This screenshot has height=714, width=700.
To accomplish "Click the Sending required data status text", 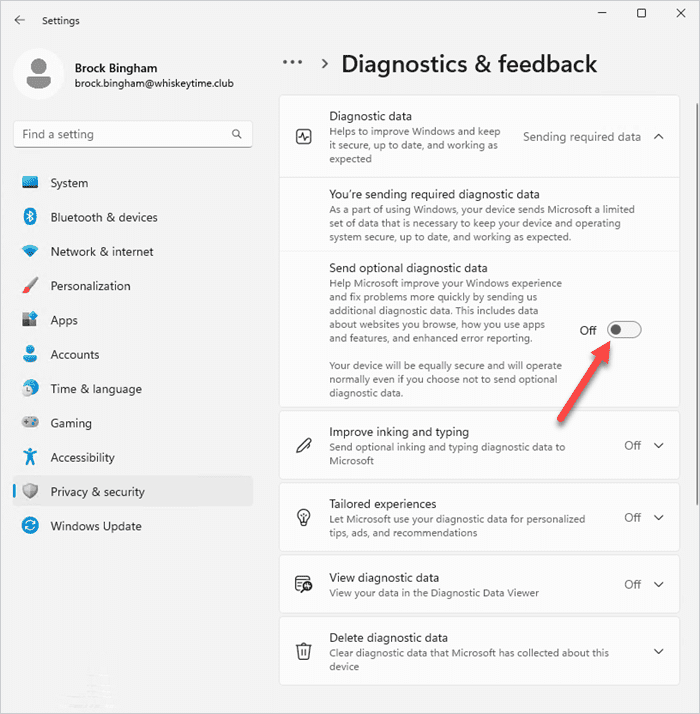I will tap(582, 137).
